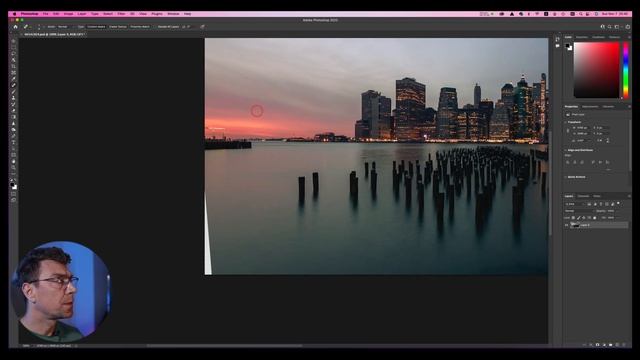Select the Rectangular Marquee tool

pyautogui.click(x=13, y=47)
